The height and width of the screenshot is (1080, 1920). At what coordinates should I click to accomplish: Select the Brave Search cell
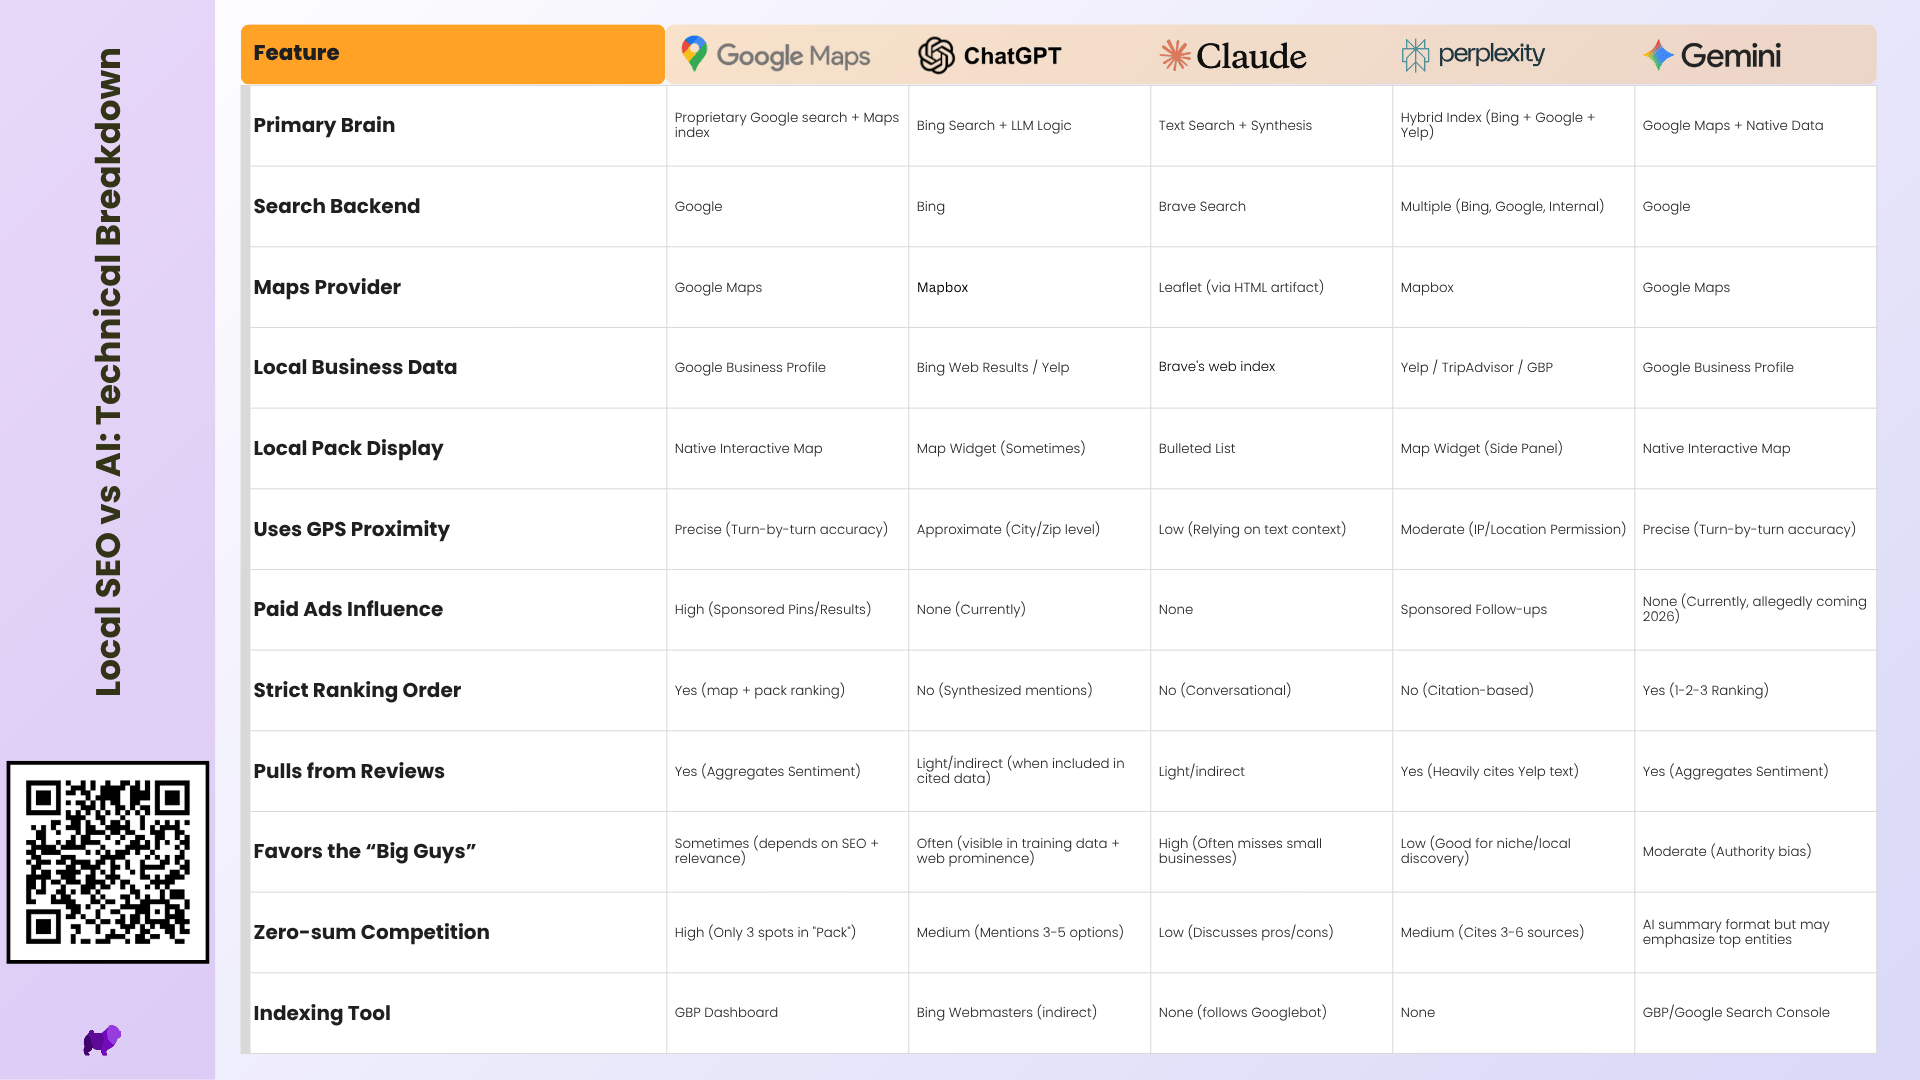coord(1202,206)
